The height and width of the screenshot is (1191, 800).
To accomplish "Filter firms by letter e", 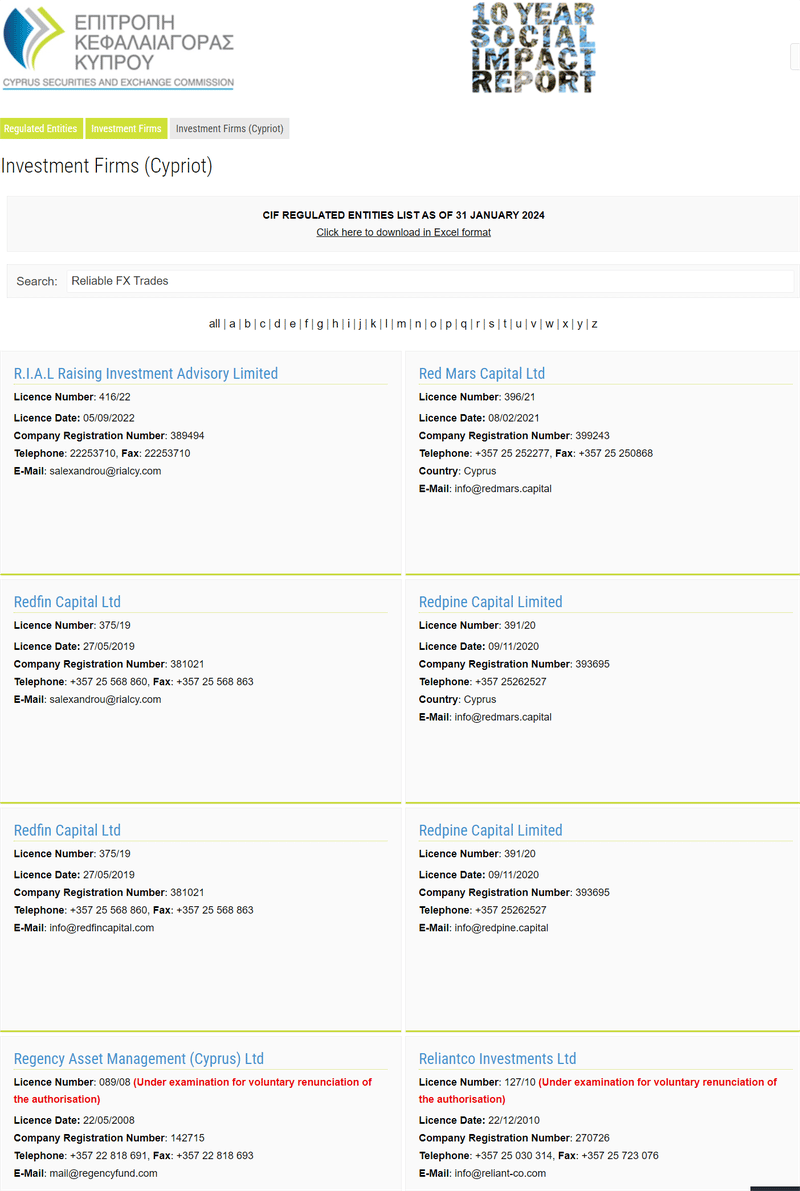I will (x=292, y=324).
